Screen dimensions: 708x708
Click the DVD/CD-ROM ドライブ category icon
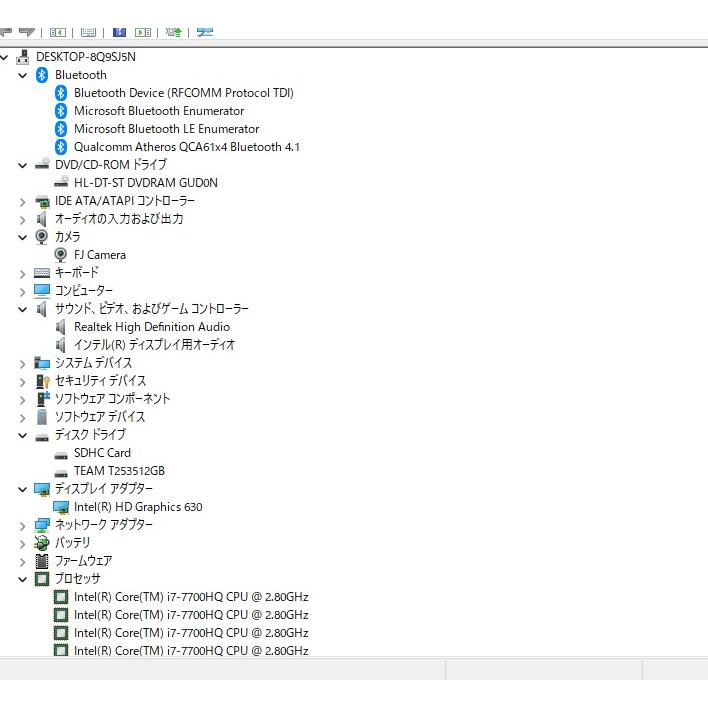pos(42,164)
